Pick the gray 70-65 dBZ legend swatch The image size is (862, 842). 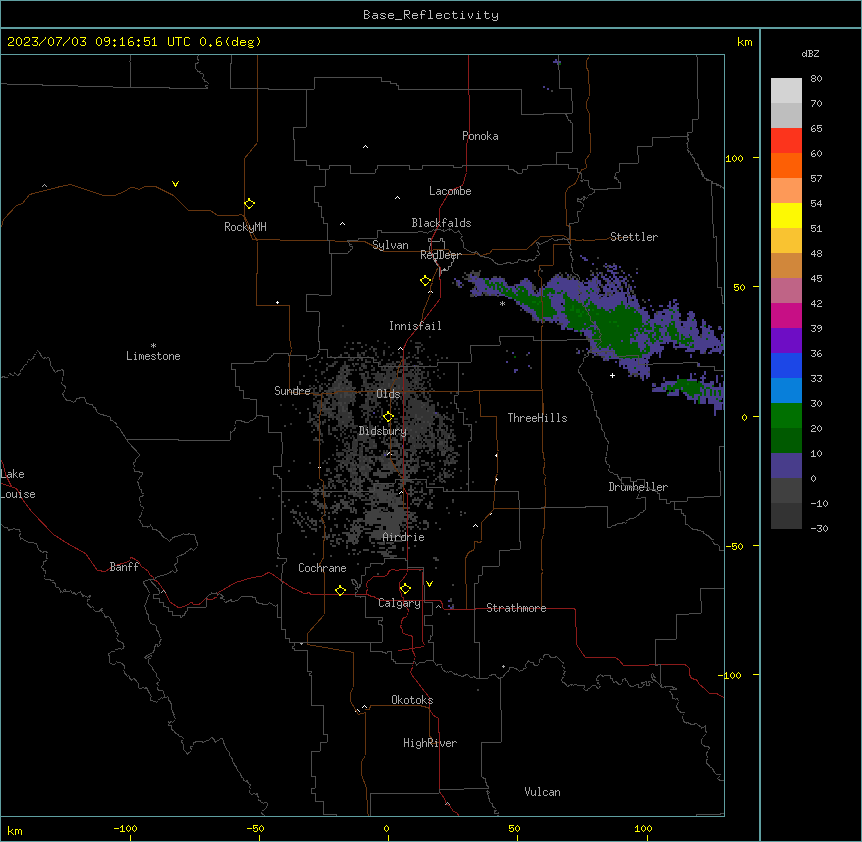[x=786, y=115]
